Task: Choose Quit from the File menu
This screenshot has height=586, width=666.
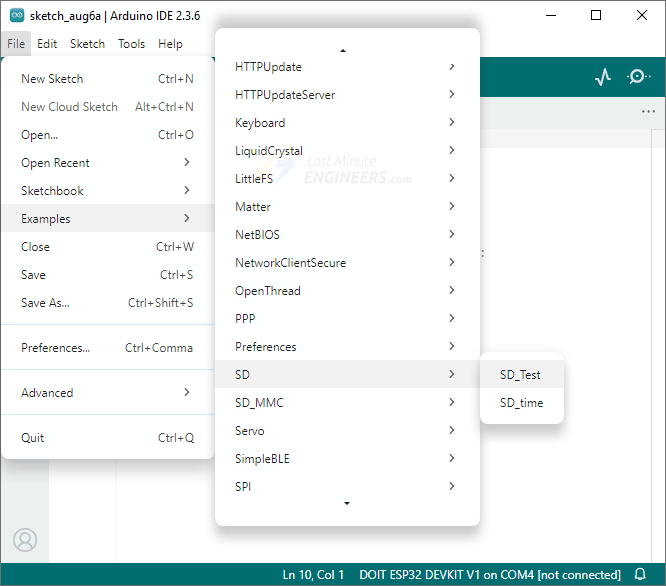Action: click(x=107, y=438)
